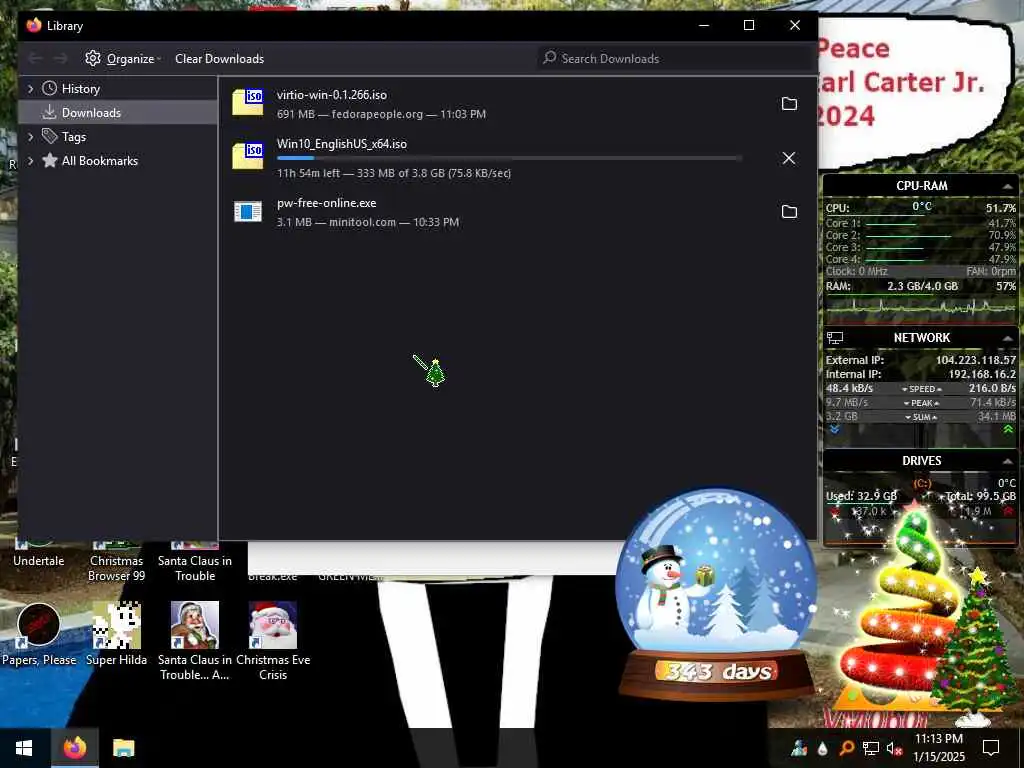The image size is (1024, 768).
Task: Click the Win10 ISO file icon
Action: 248,156
